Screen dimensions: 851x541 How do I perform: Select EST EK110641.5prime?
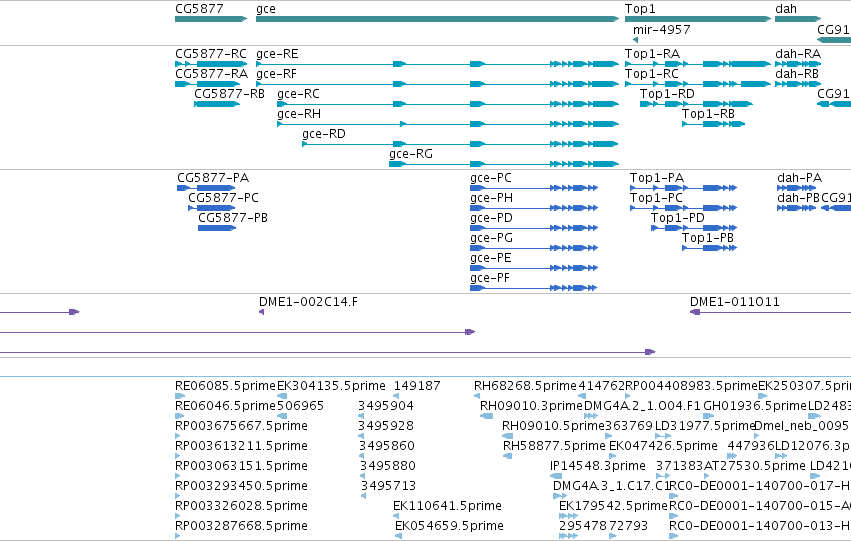[396, 516]
